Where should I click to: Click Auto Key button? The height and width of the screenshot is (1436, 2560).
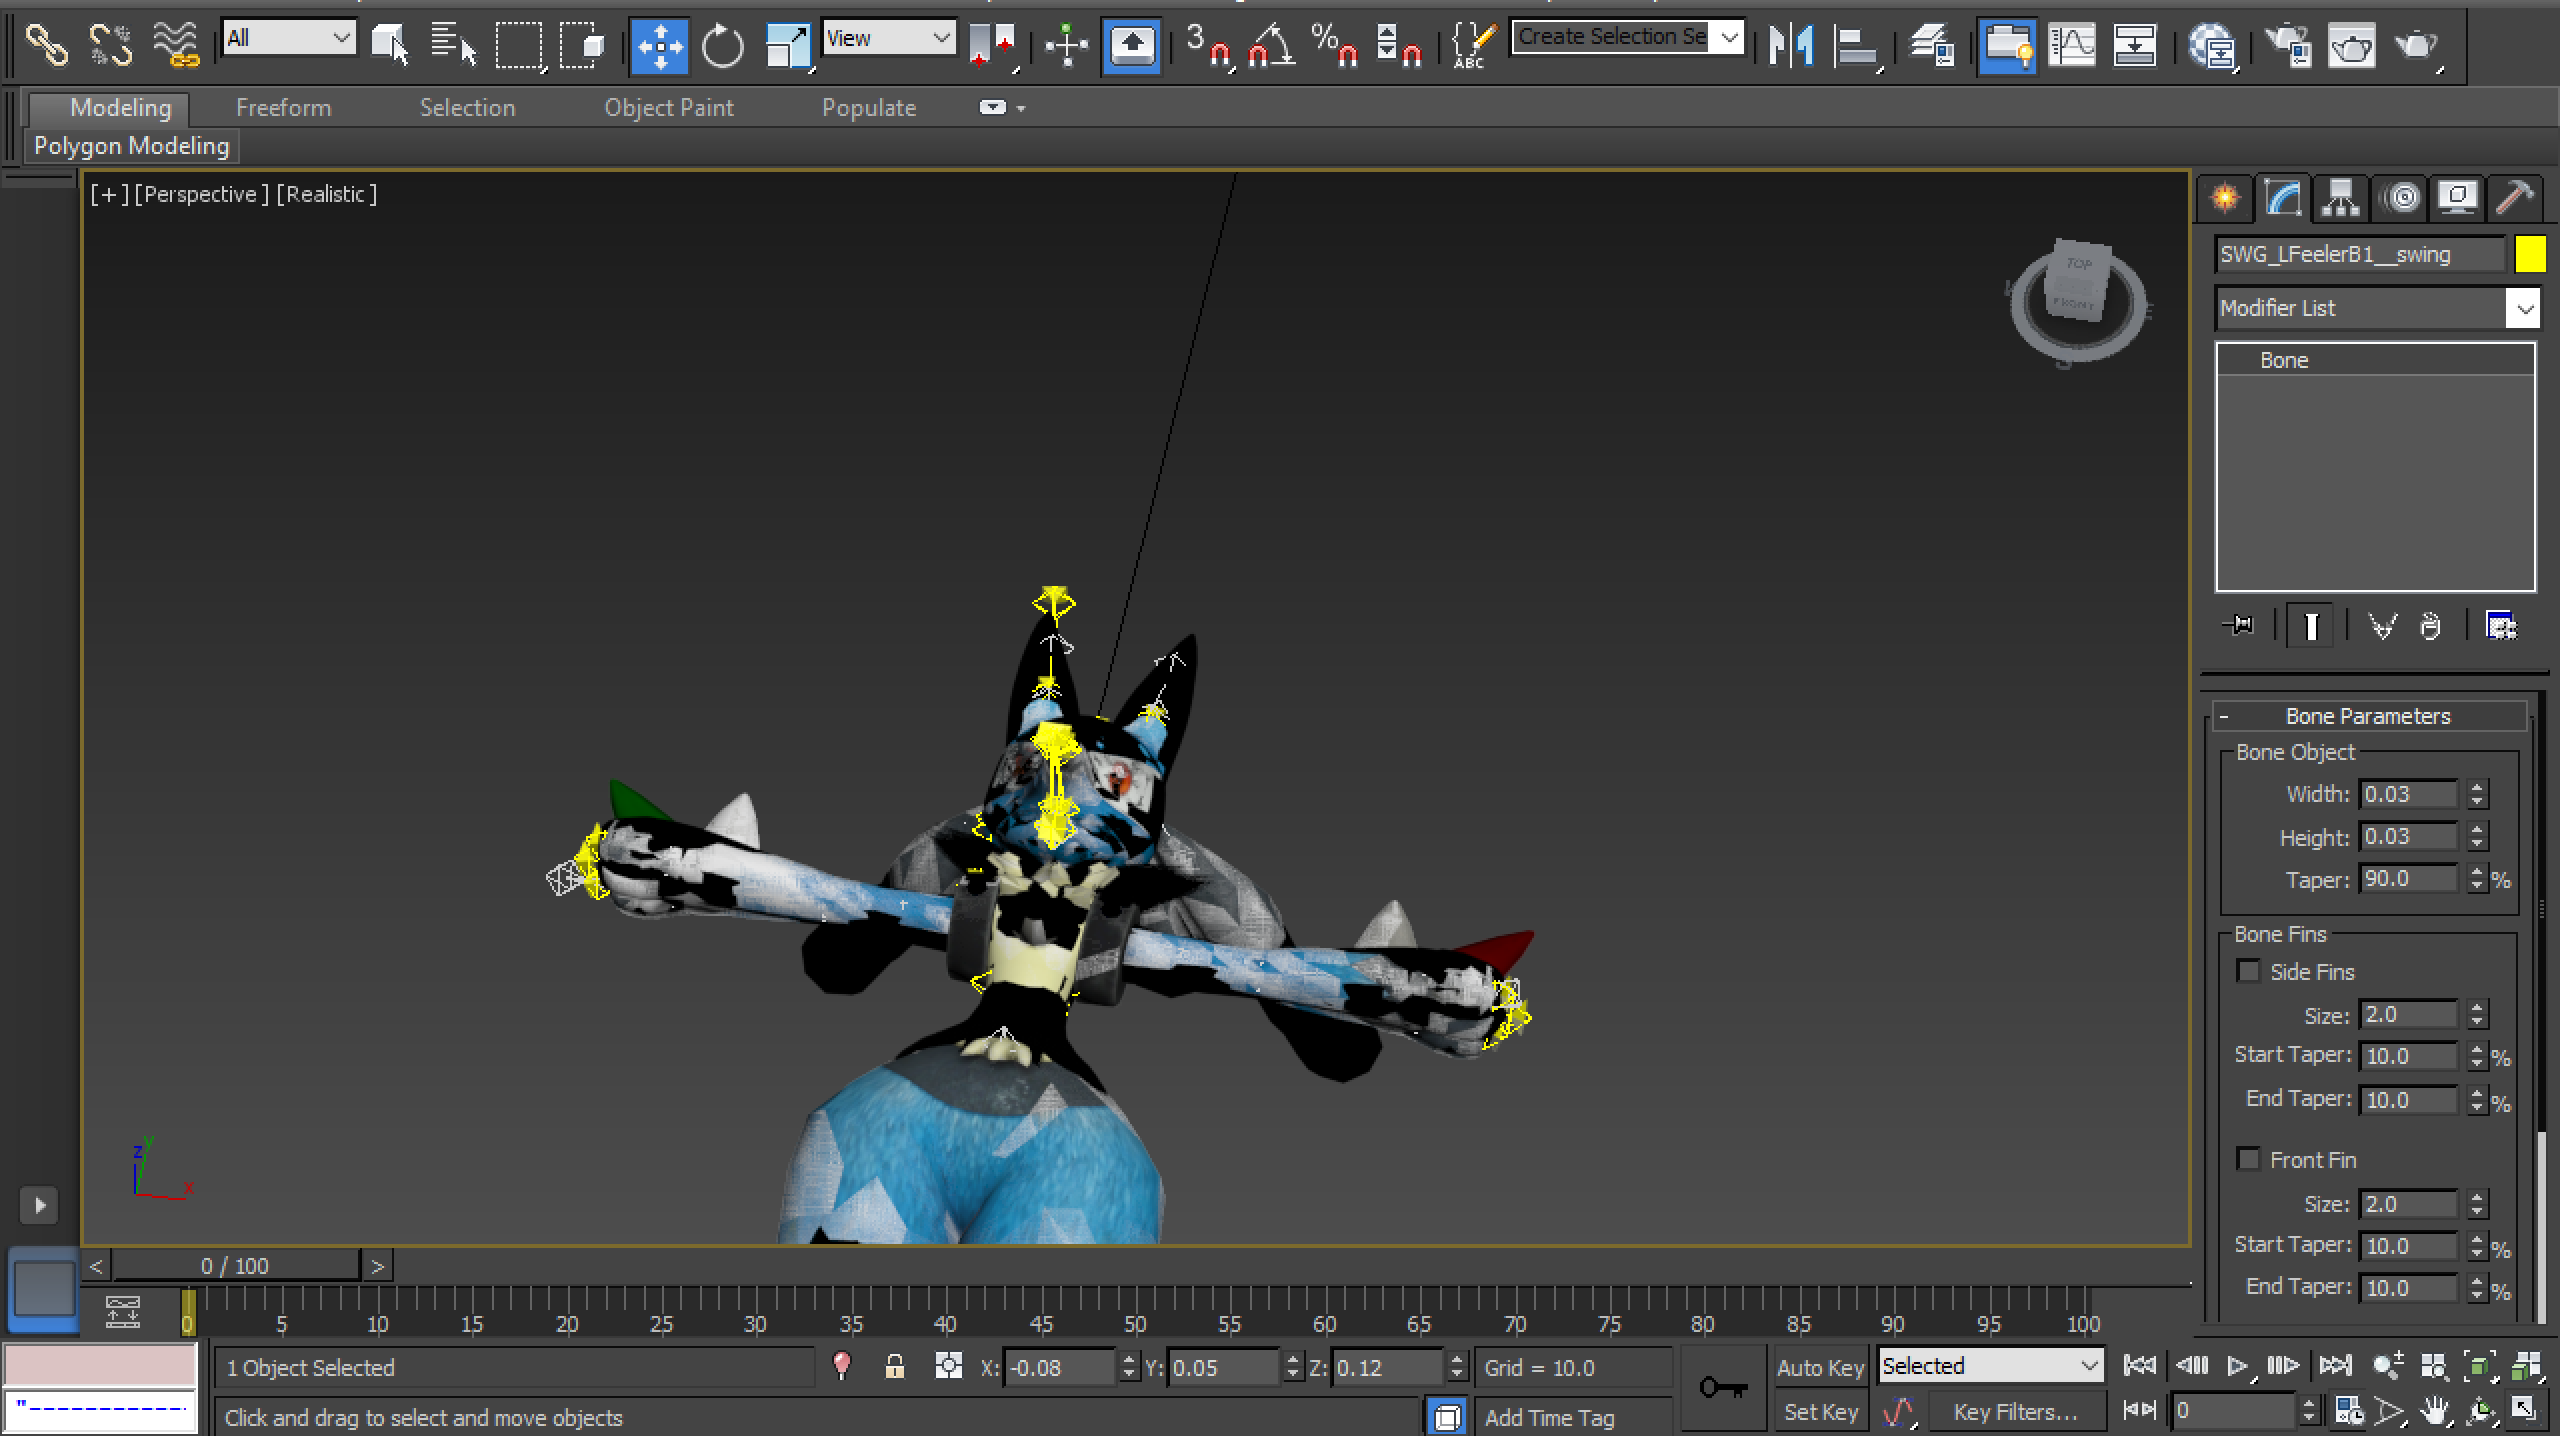(x=1820, y=1367)
